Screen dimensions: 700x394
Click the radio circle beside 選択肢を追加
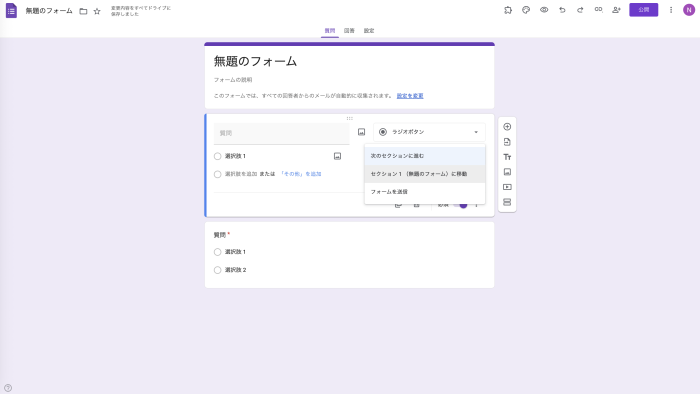pos(217,174)
